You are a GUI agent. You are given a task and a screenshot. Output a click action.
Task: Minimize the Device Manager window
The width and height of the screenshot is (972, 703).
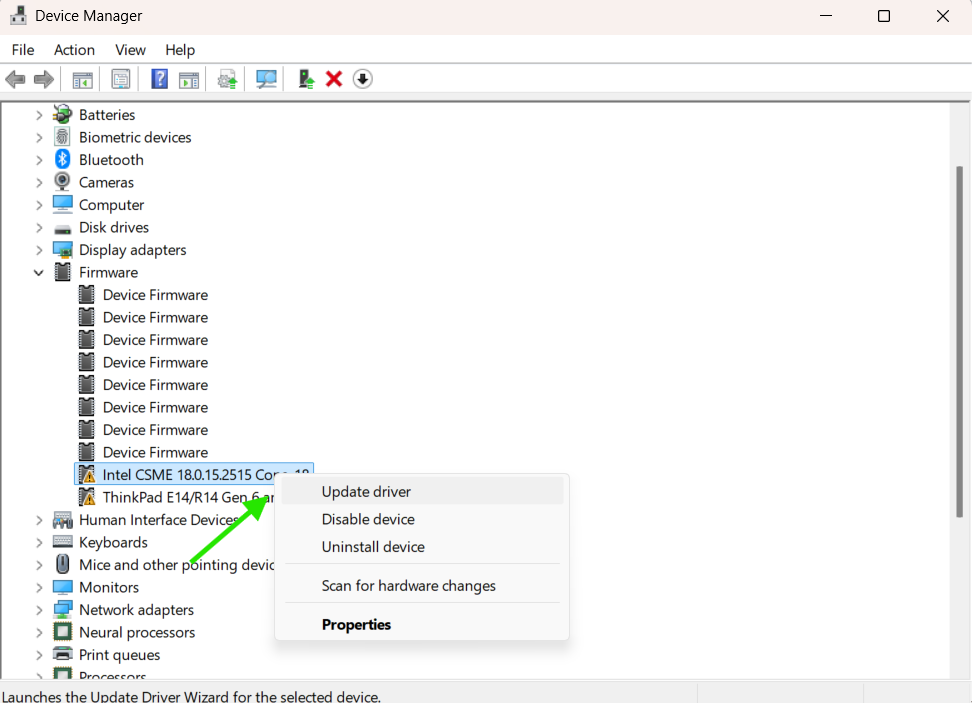[826, 16]
